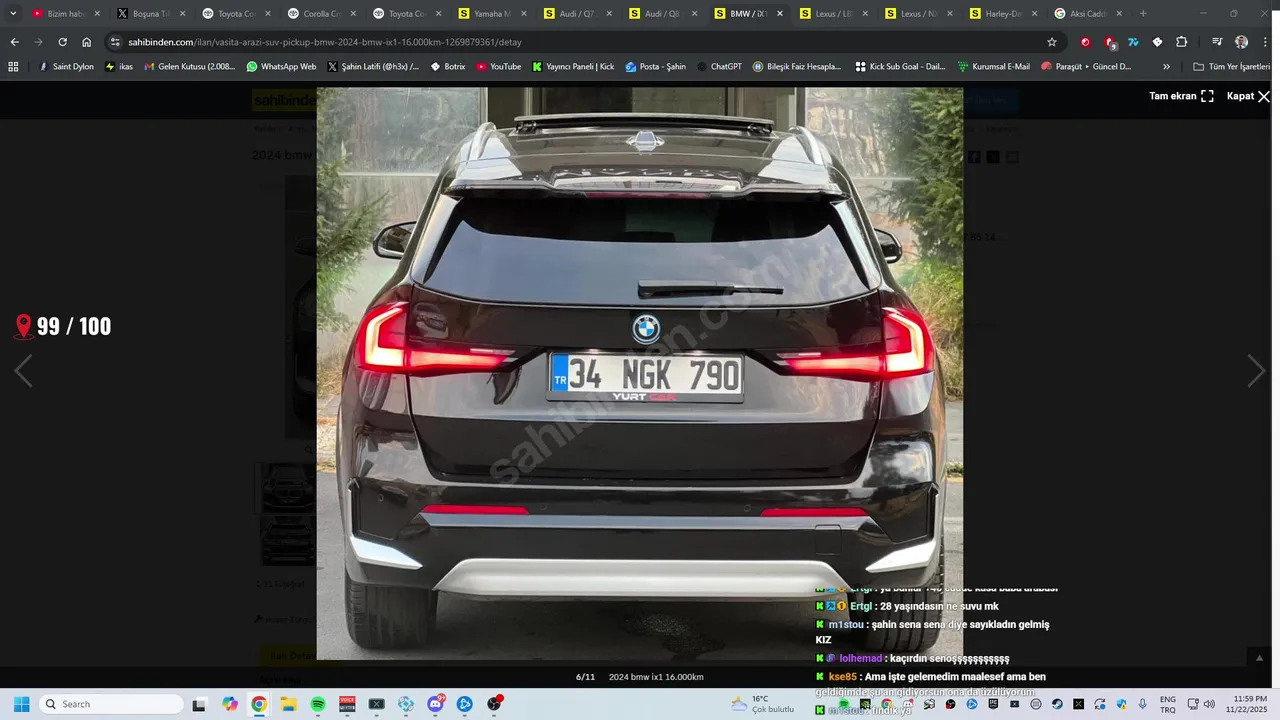Open weather widget showing 16°C

point(762,704)
